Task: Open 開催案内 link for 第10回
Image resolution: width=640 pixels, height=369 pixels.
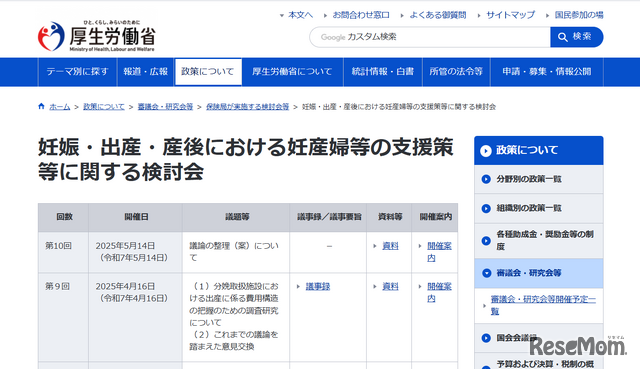Action: point(439,252)
